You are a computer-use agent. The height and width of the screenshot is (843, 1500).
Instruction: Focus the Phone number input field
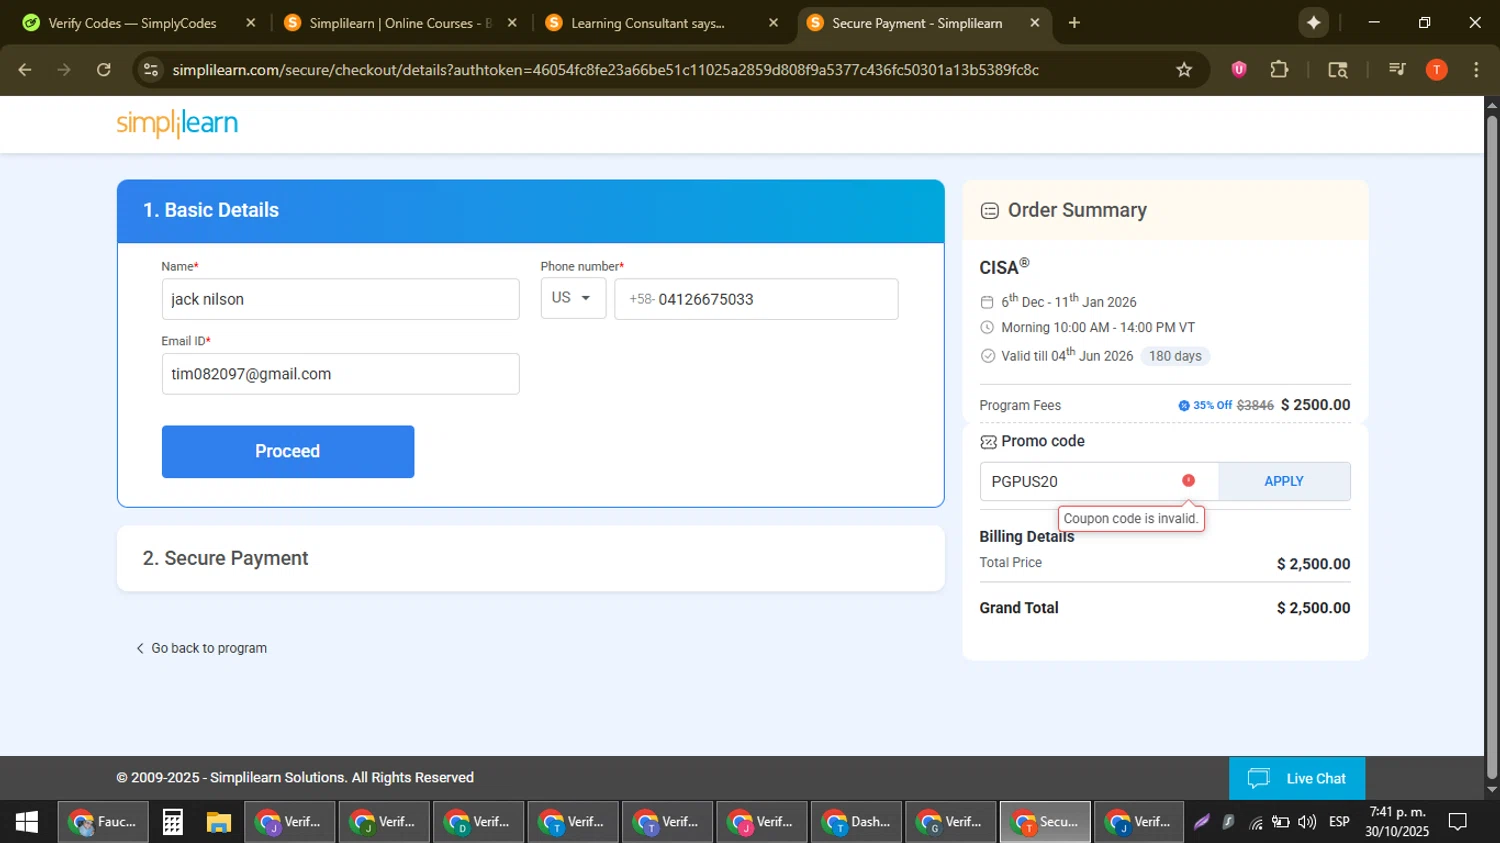pyautogui.click(x=756, y=299)
